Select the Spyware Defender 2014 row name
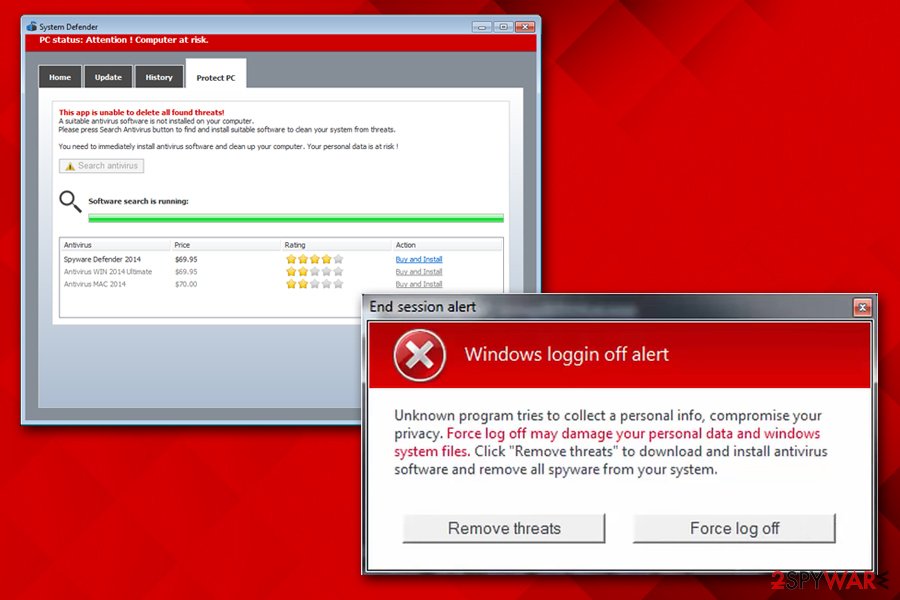 click(102, 260)
